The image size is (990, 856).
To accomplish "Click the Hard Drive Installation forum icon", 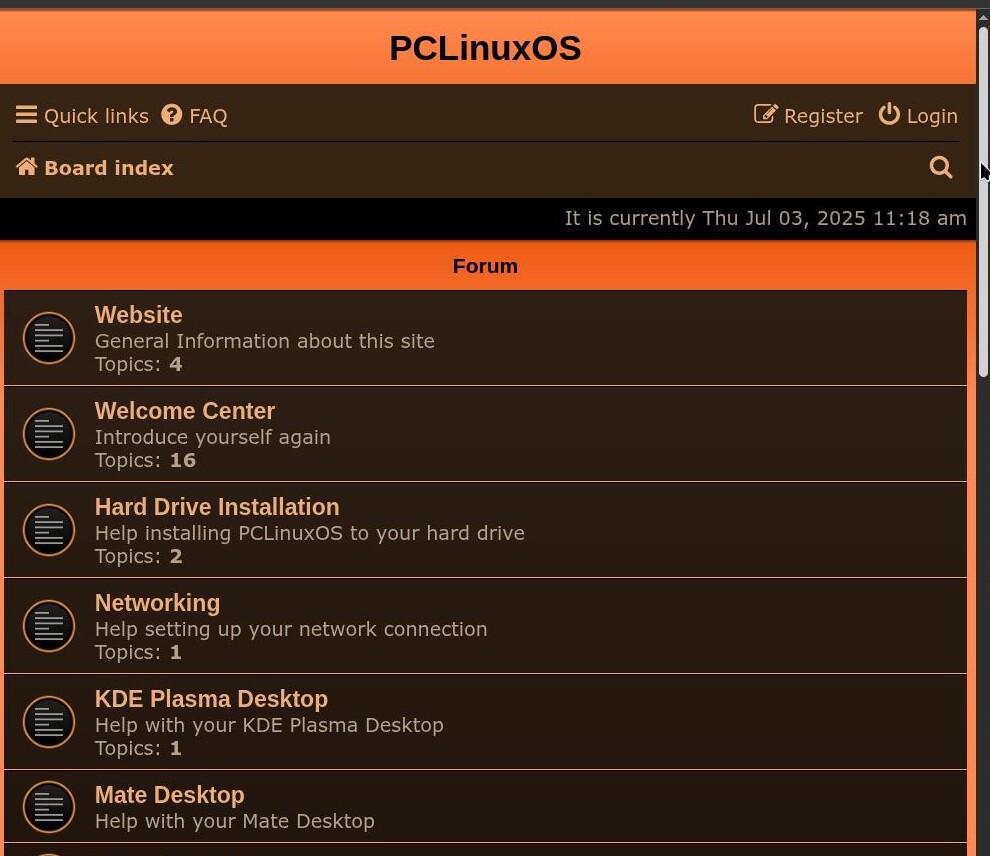I will point(49,530).
